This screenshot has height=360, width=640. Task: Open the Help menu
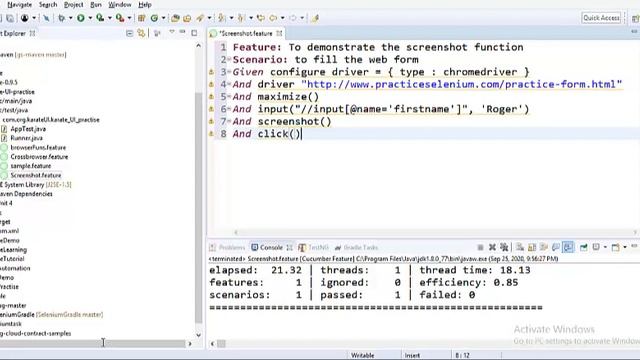click(x=145, y=5)
